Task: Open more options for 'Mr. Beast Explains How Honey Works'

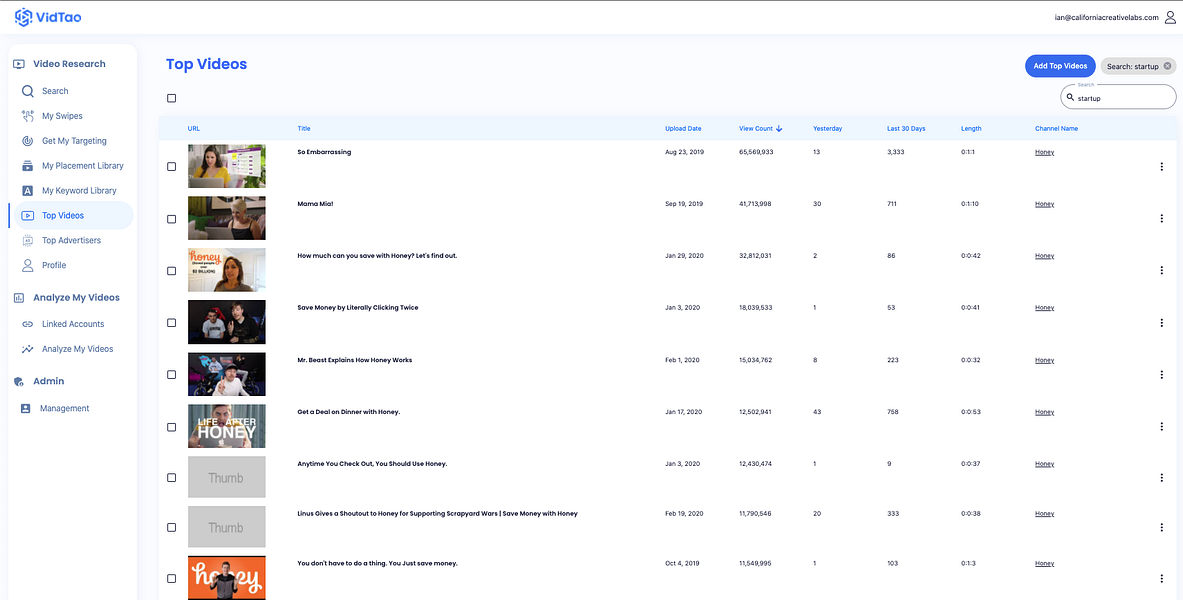Action: tap(1161, 374)
